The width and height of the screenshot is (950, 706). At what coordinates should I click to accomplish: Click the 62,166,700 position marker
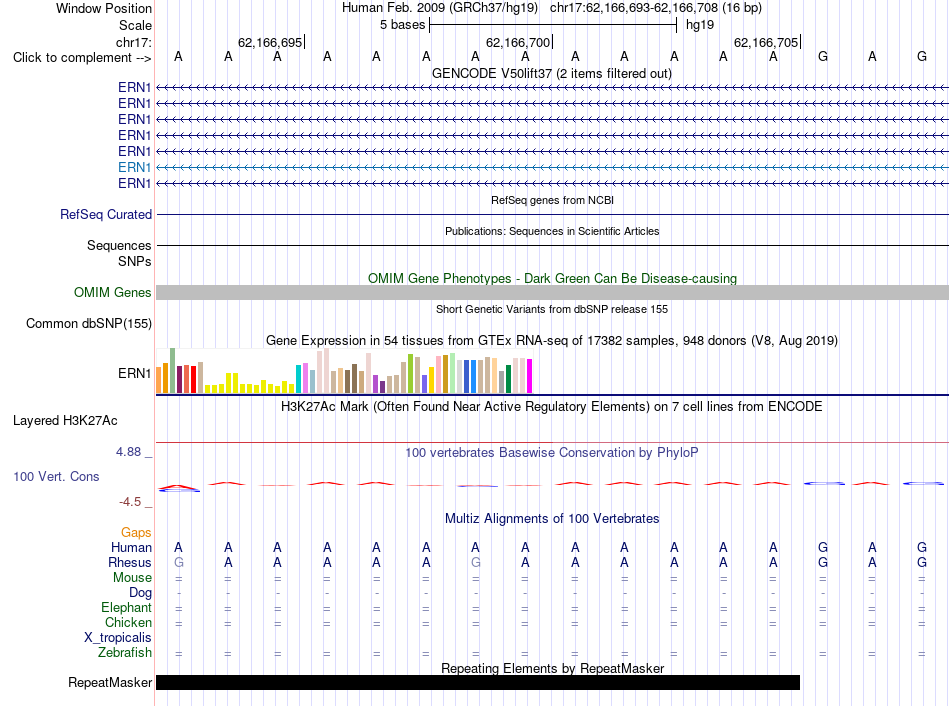tap(519, 42)
